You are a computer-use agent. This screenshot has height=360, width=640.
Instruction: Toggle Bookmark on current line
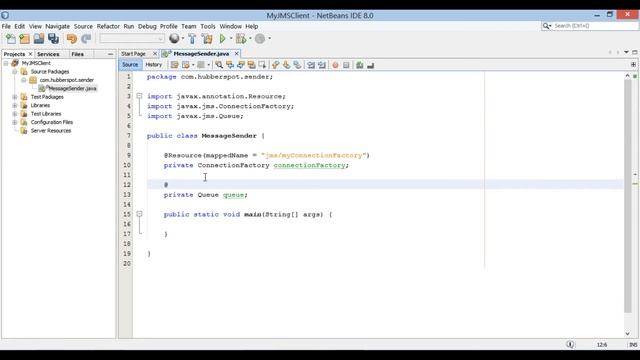(x=297, y=65)
